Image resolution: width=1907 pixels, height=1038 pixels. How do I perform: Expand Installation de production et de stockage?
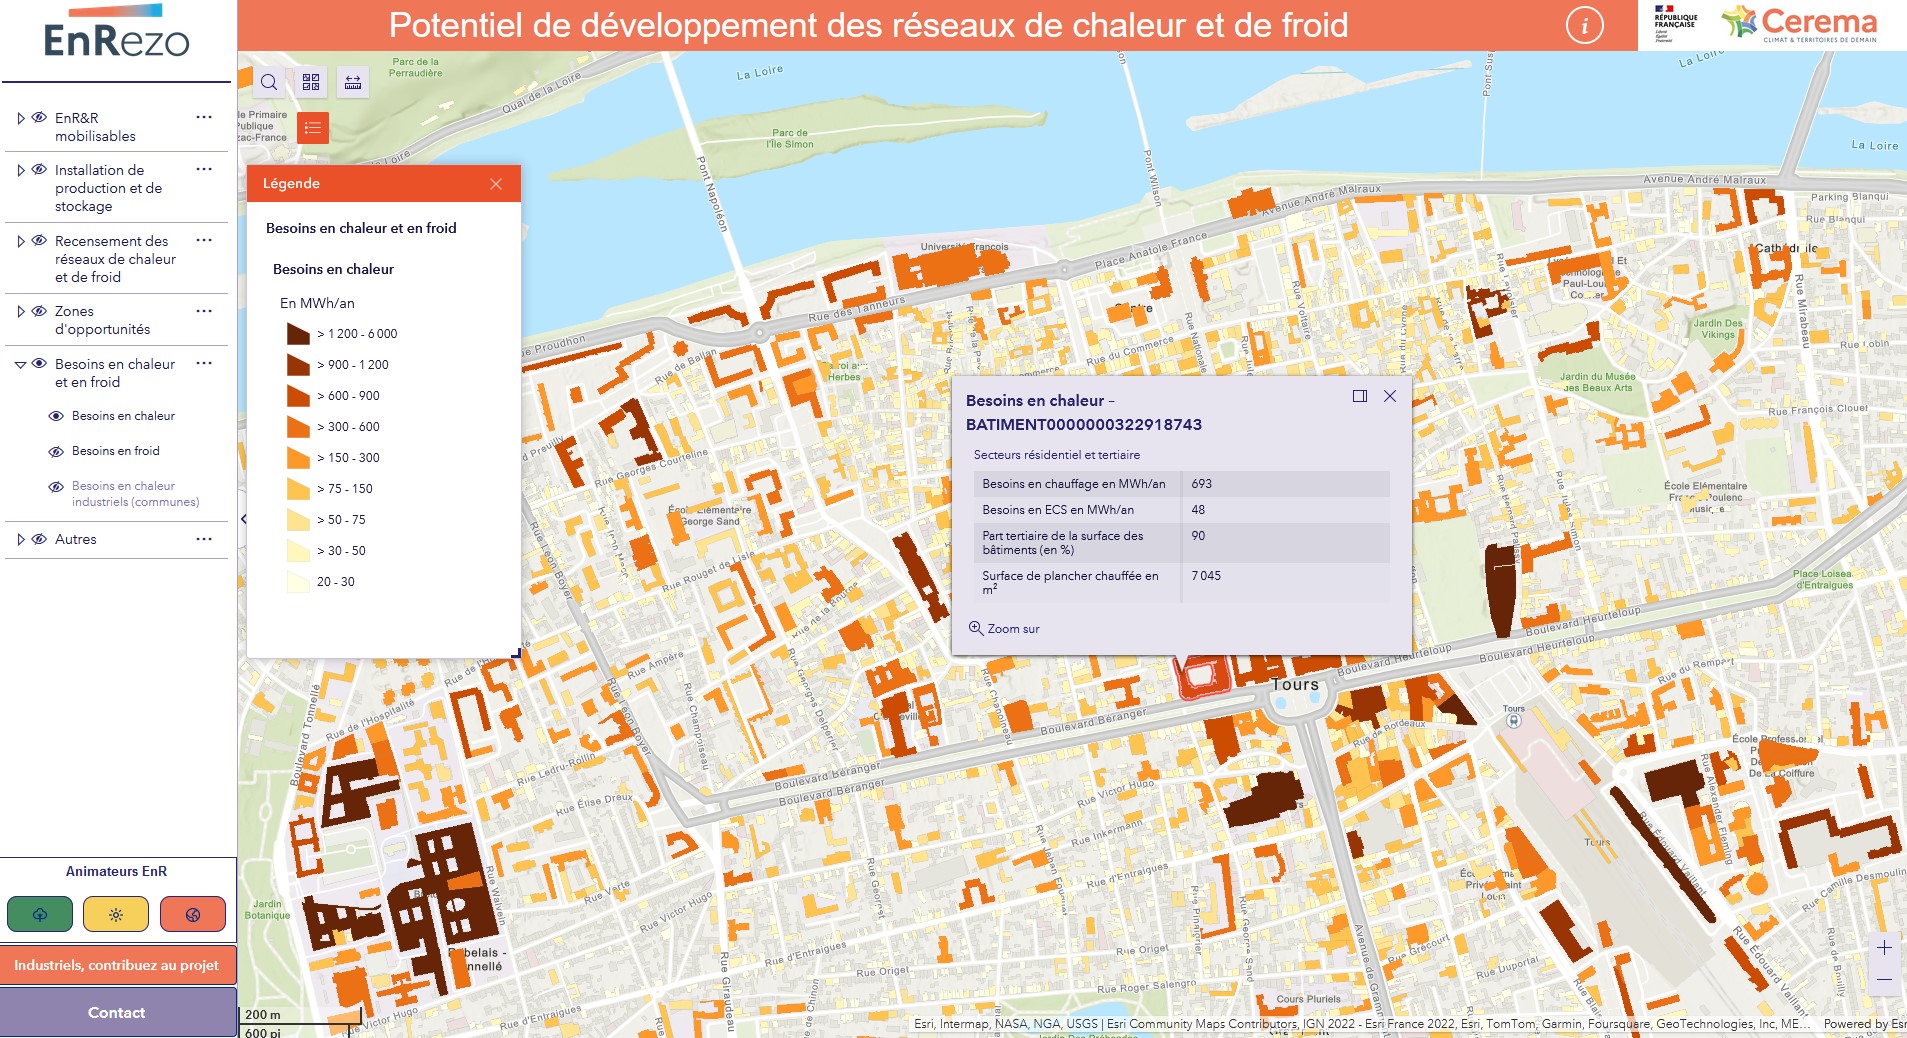click(x=20, y=170)
